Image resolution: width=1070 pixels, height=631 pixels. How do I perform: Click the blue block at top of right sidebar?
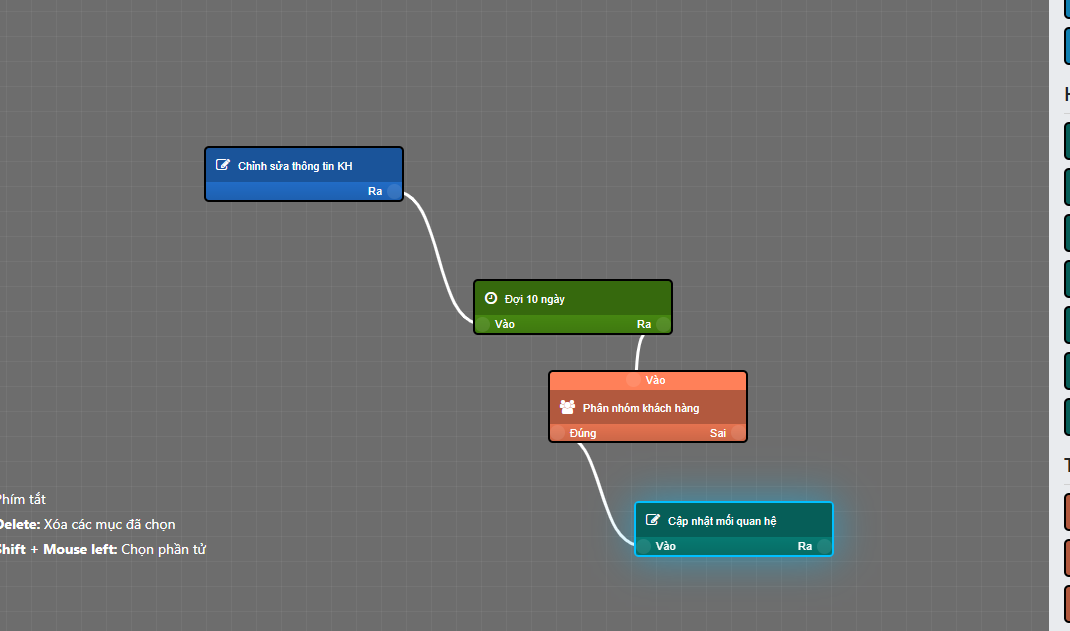click(1066, 46)
